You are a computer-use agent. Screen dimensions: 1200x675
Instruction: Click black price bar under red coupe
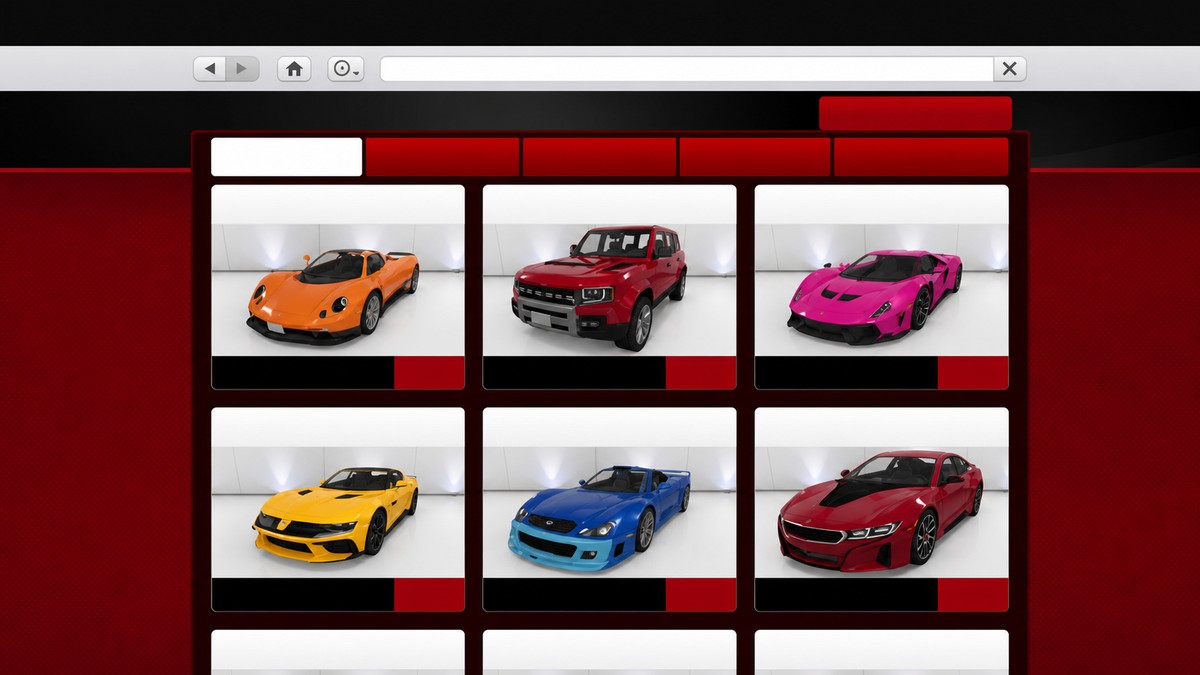click(x=846, y=594)
